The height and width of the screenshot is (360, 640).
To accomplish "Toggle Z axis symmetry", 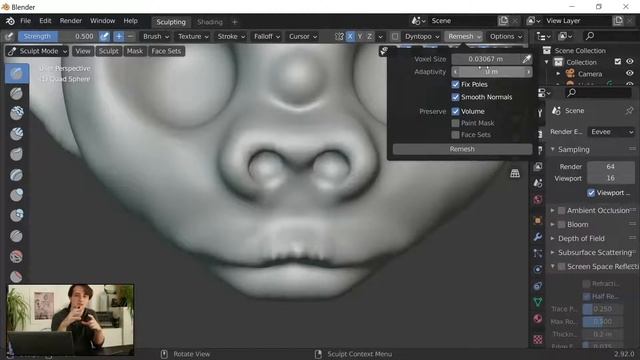I will coord(370,36).
